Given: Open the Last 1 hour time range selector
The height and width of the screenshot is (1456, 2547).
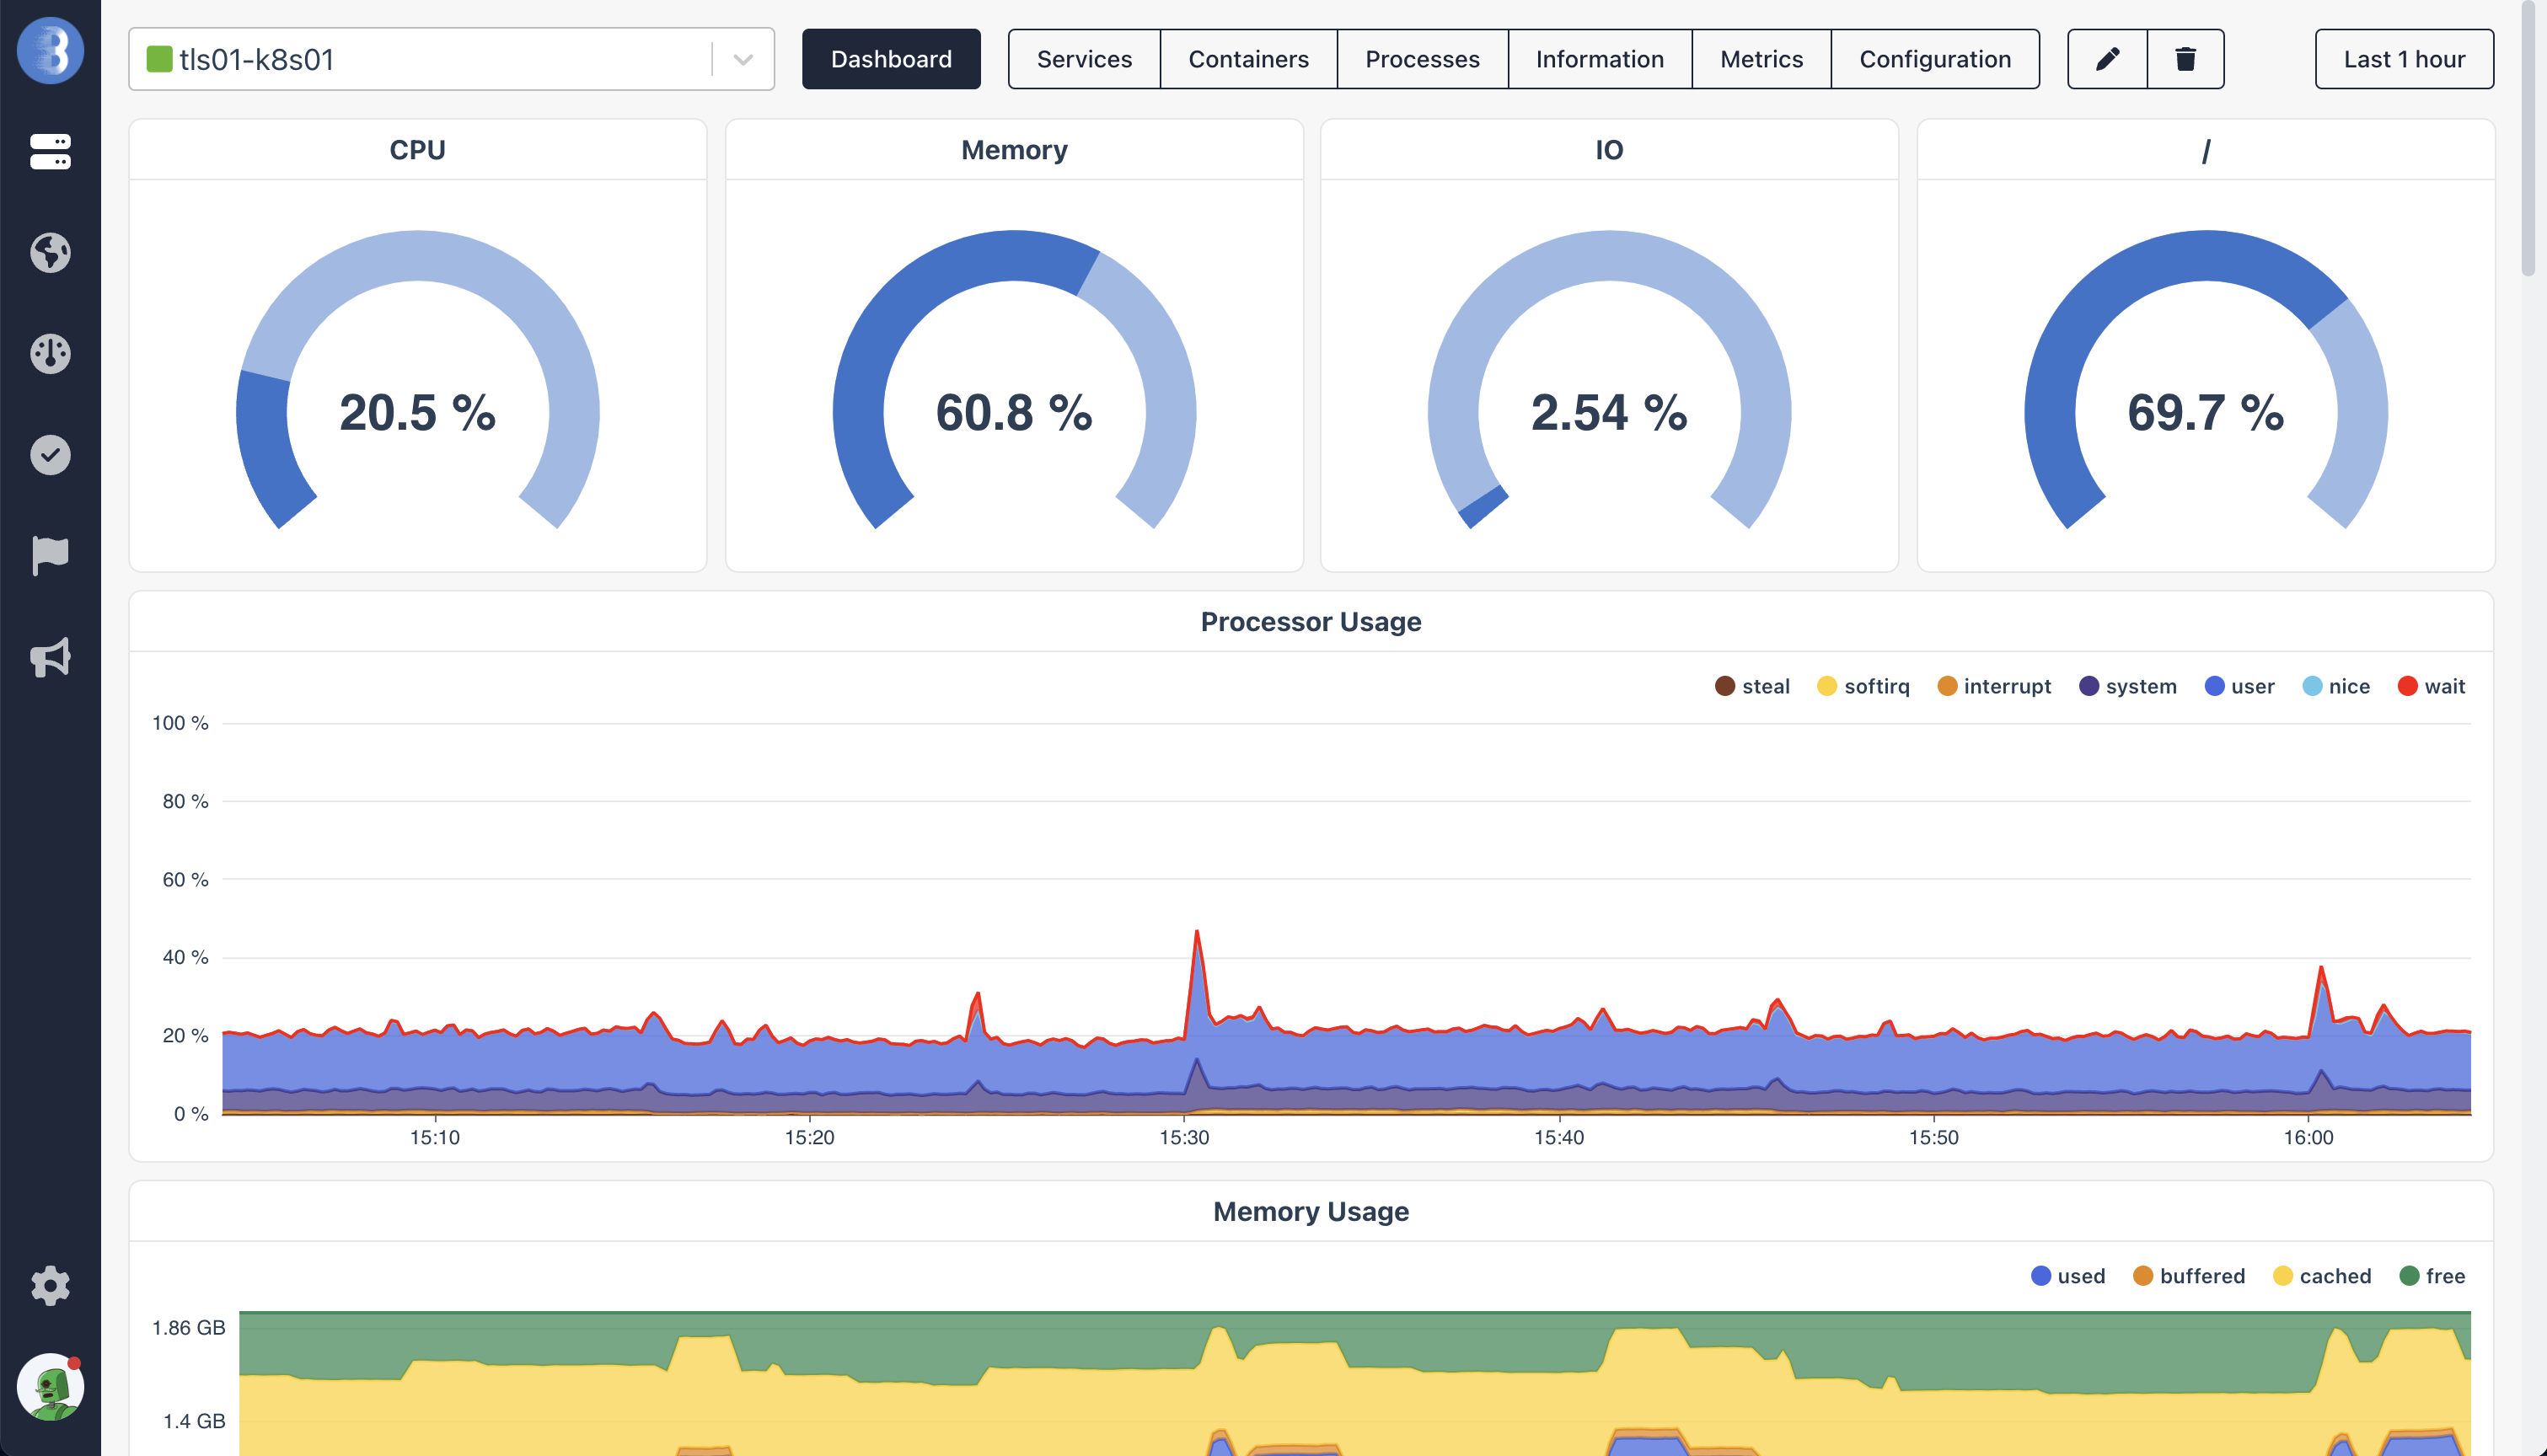Looking at the screenshot, I should [x=2403, y=59].
